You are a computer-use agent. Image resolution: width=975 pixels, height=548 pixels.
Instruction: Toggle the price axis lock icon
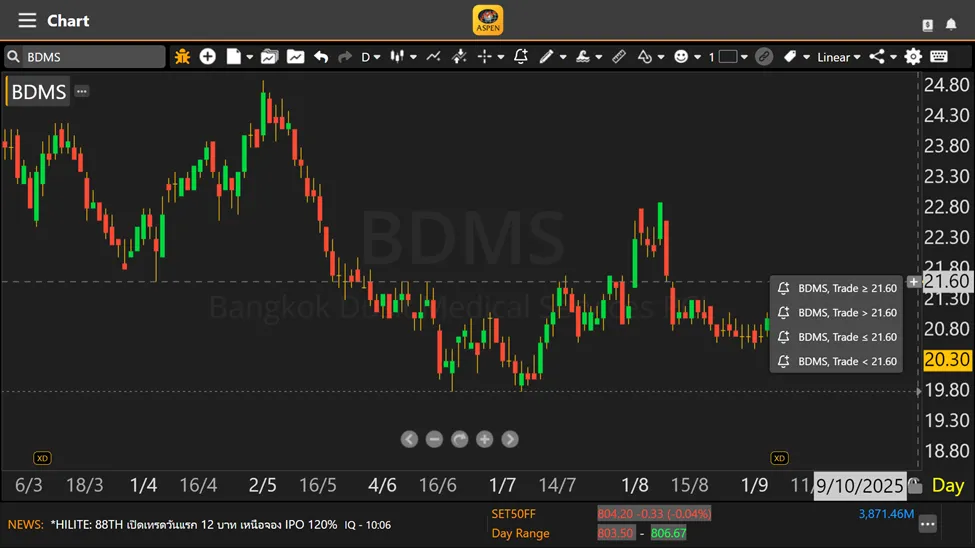coord(914,486)
